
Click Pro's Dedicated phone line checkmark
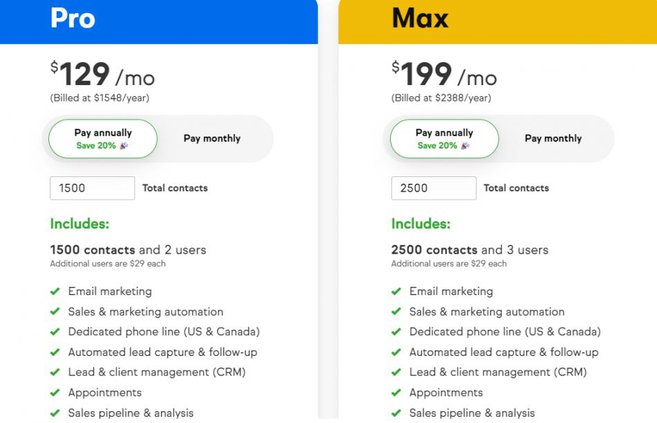(x=55, y=332)
